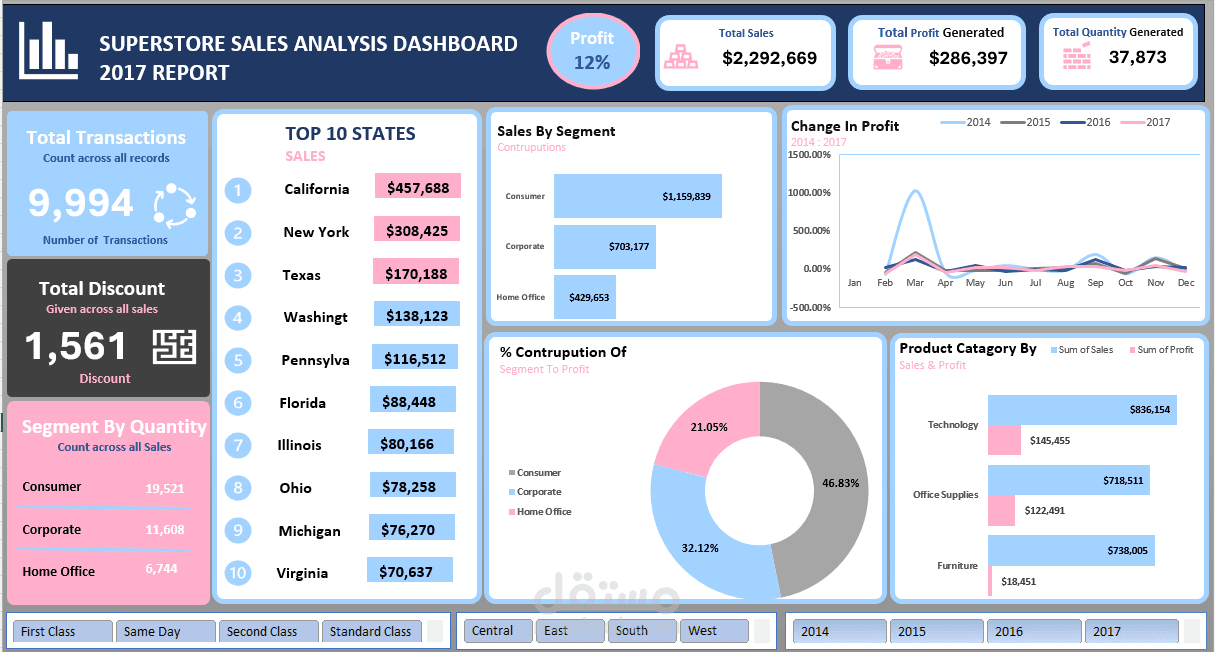Enable the West region filter
Image resolution: width=1215 pixels, height=652 pixels.
713,631
